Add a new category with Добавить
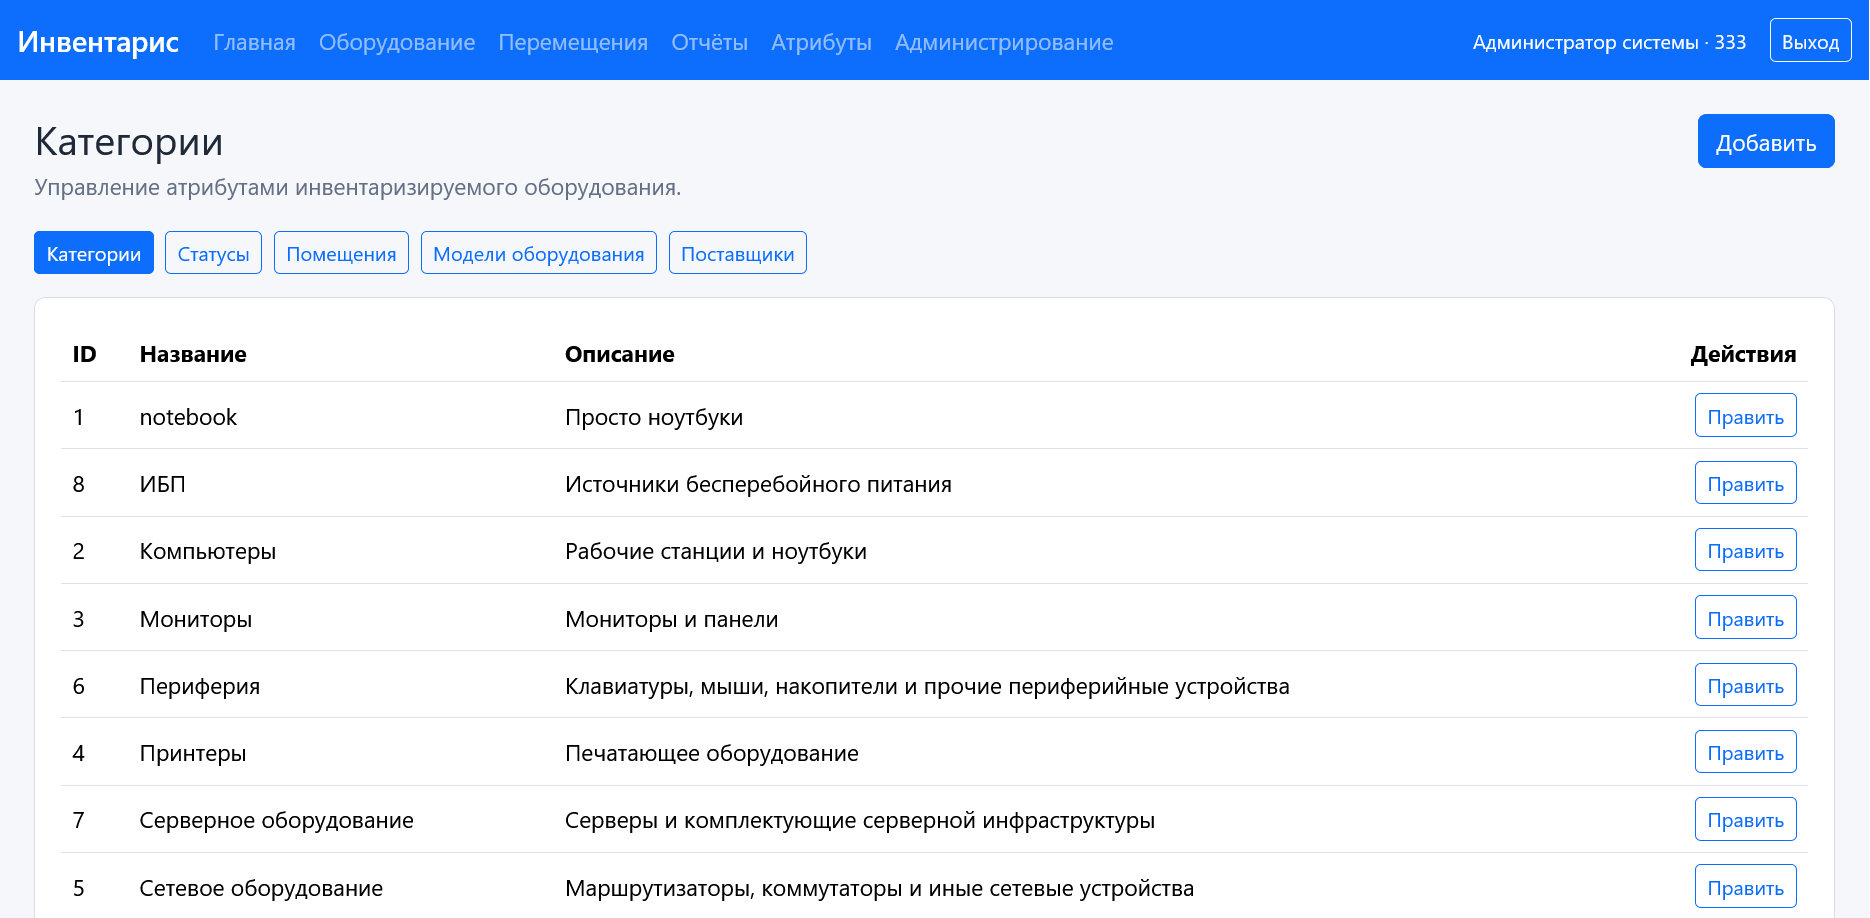The height and width of the screenshot is (918, 1870). tap(1766, 142)
